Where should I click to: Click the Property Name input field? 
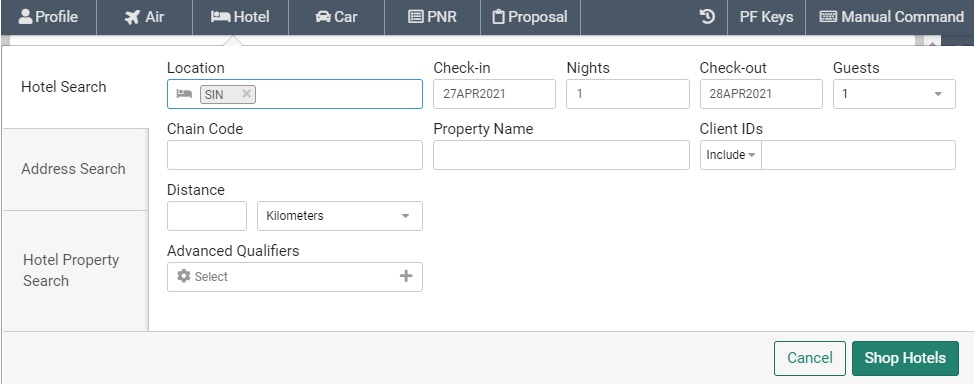tap(561, 155)
